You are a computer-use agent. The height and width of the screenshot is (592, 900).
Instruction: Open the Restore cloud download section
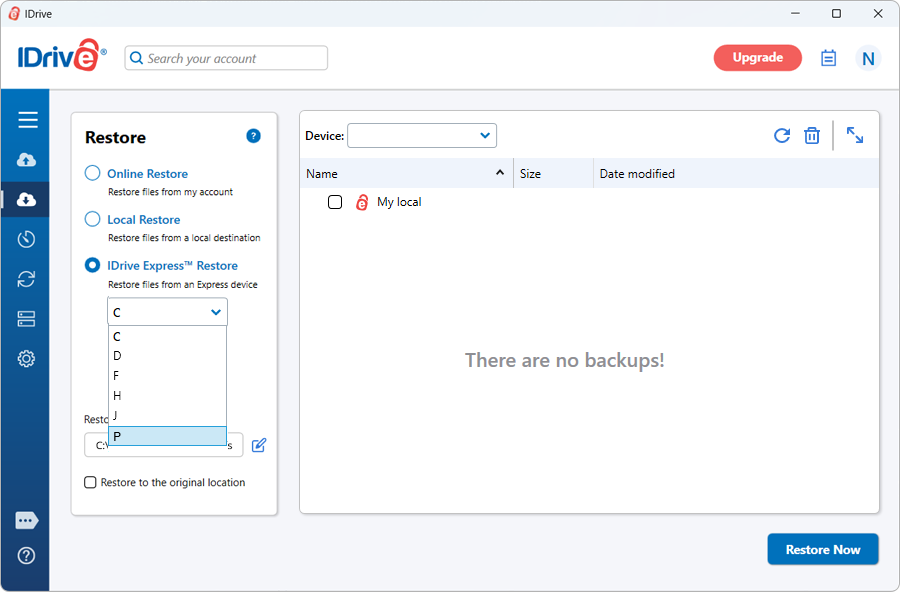pyautogui.click(x=26, y=199)
